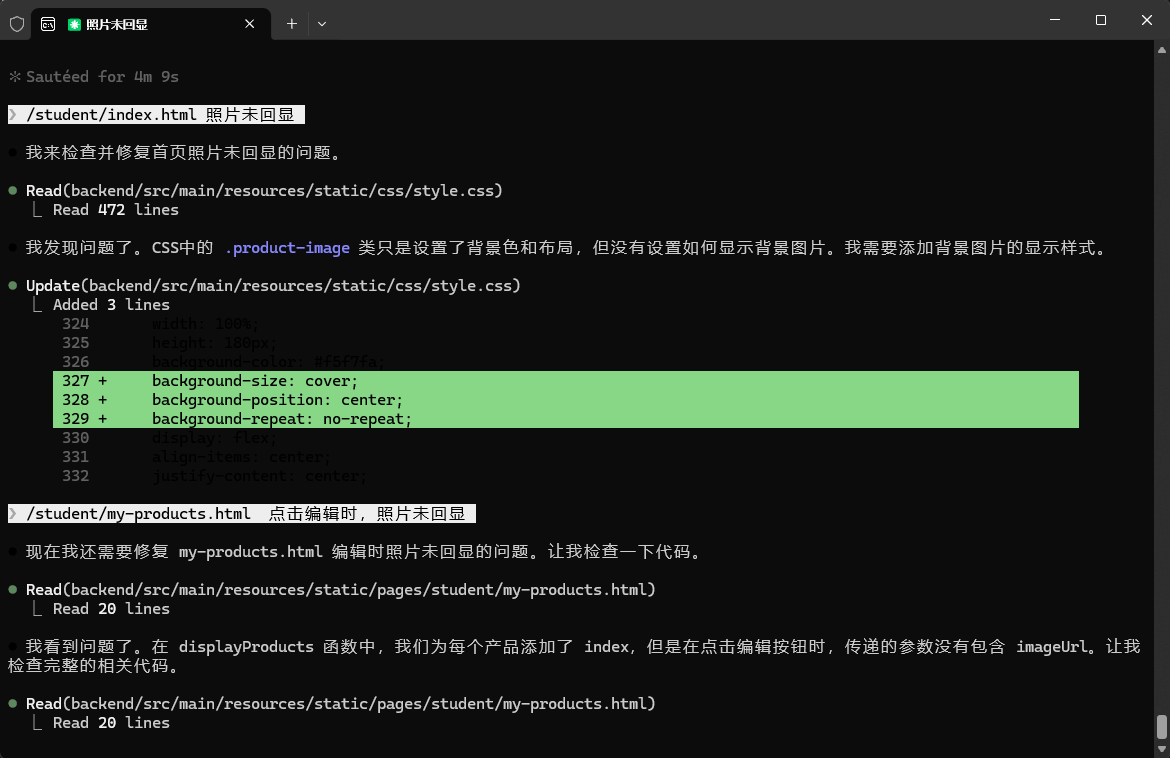
Task: Click the last 'Read 20 lines' result
Action: tap(111, 722)
